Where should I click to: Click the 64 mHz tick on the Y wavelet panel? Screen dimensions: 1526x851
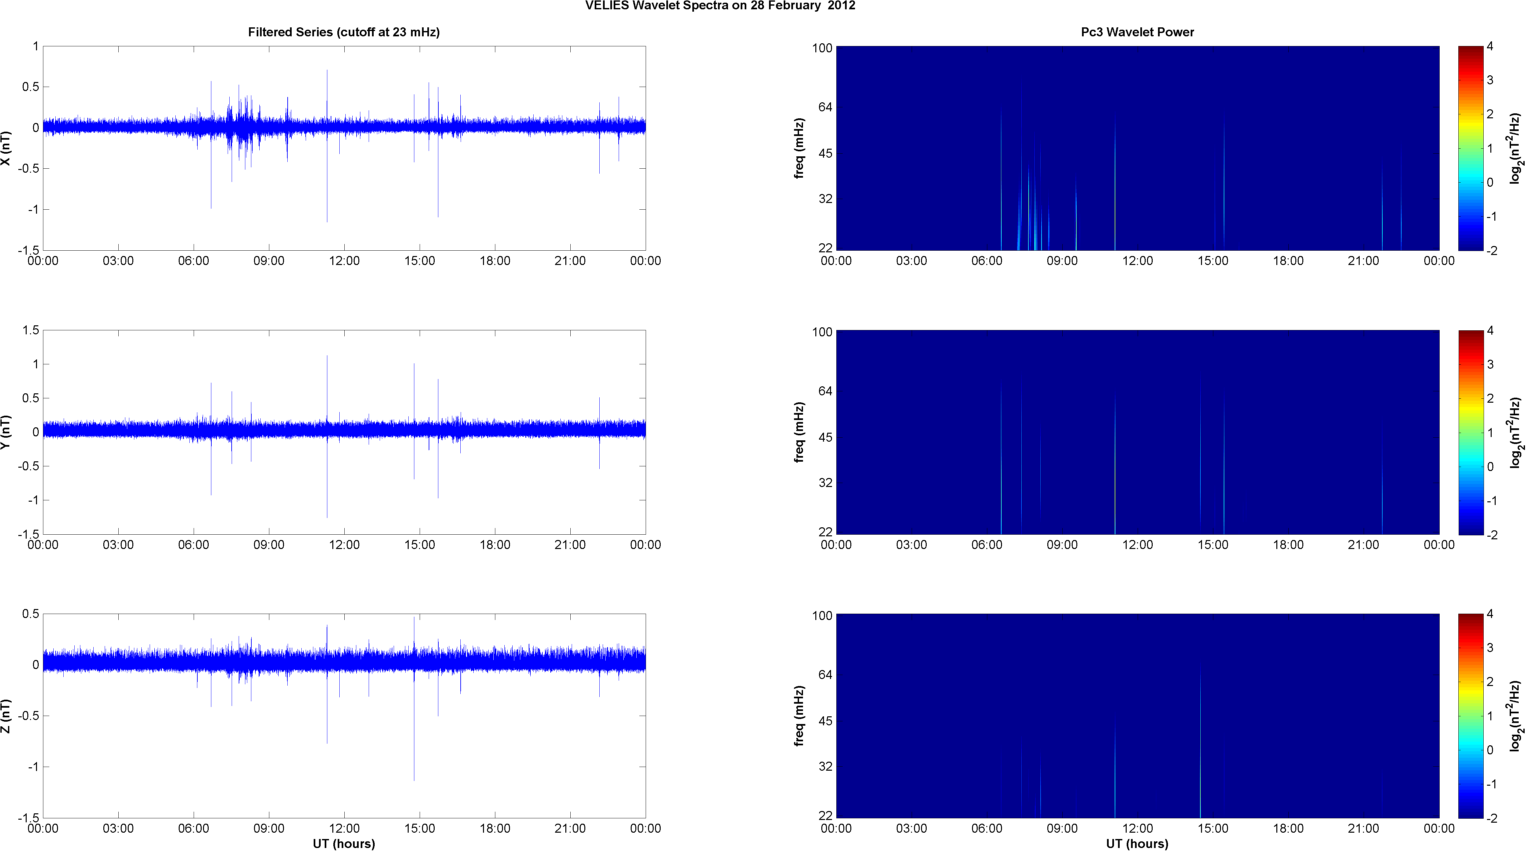[x=825, y=391]
